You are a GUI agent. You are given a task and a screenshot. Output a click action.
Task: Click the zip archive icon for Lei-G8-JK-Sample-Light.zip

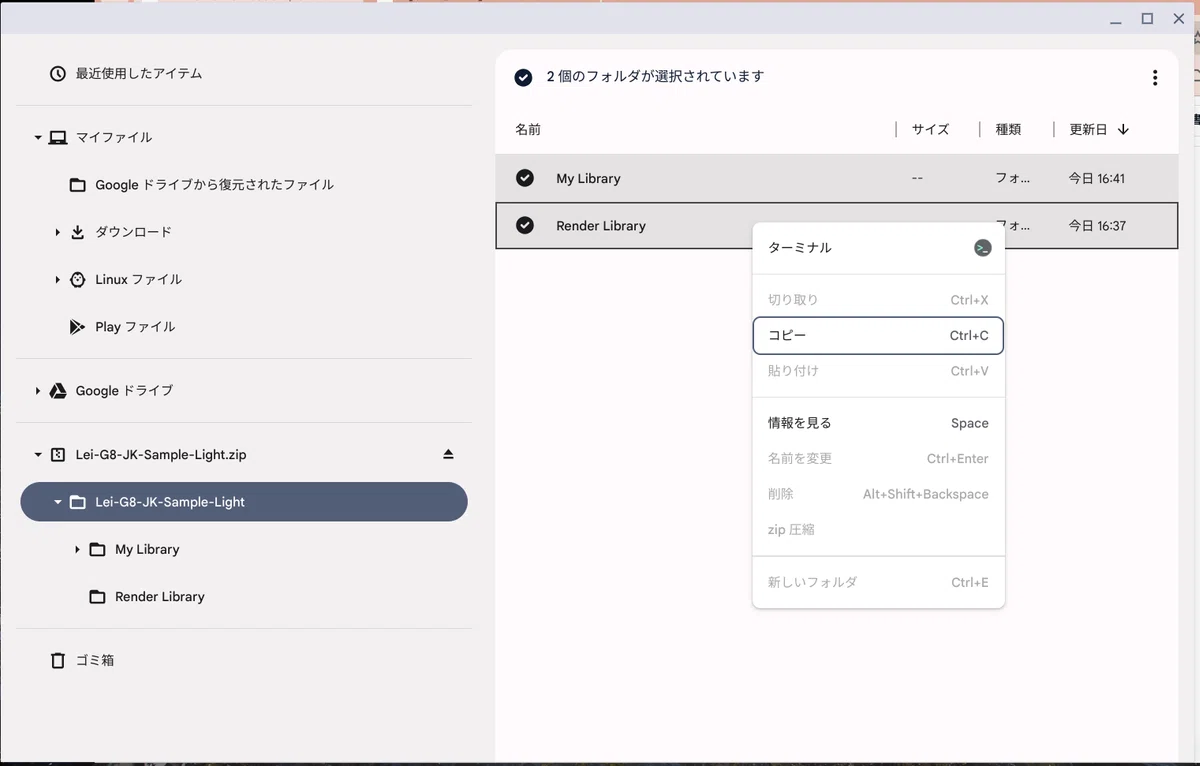coord(58,455)
